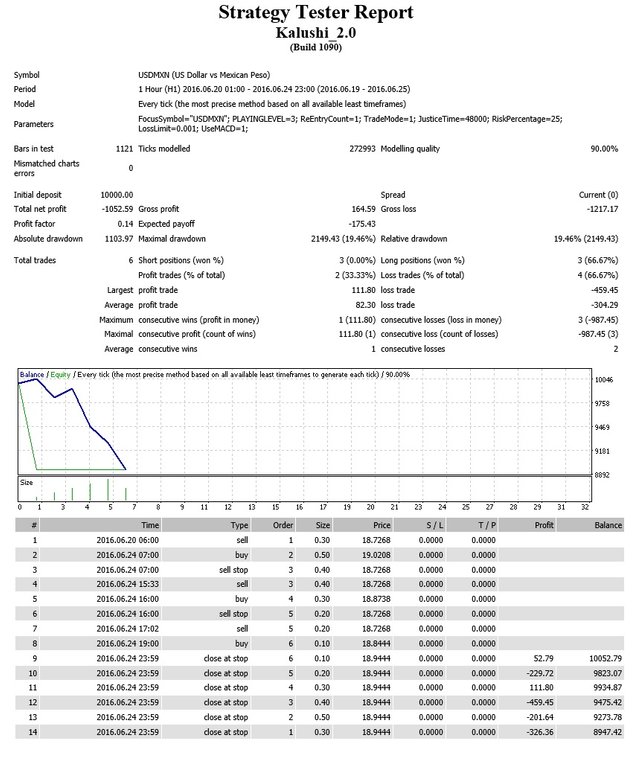The width and height of the screenshot is (640, 759).
Task: Select time 2016.06.24 17:02 in row 7
Action: click(x=128, y=629)
